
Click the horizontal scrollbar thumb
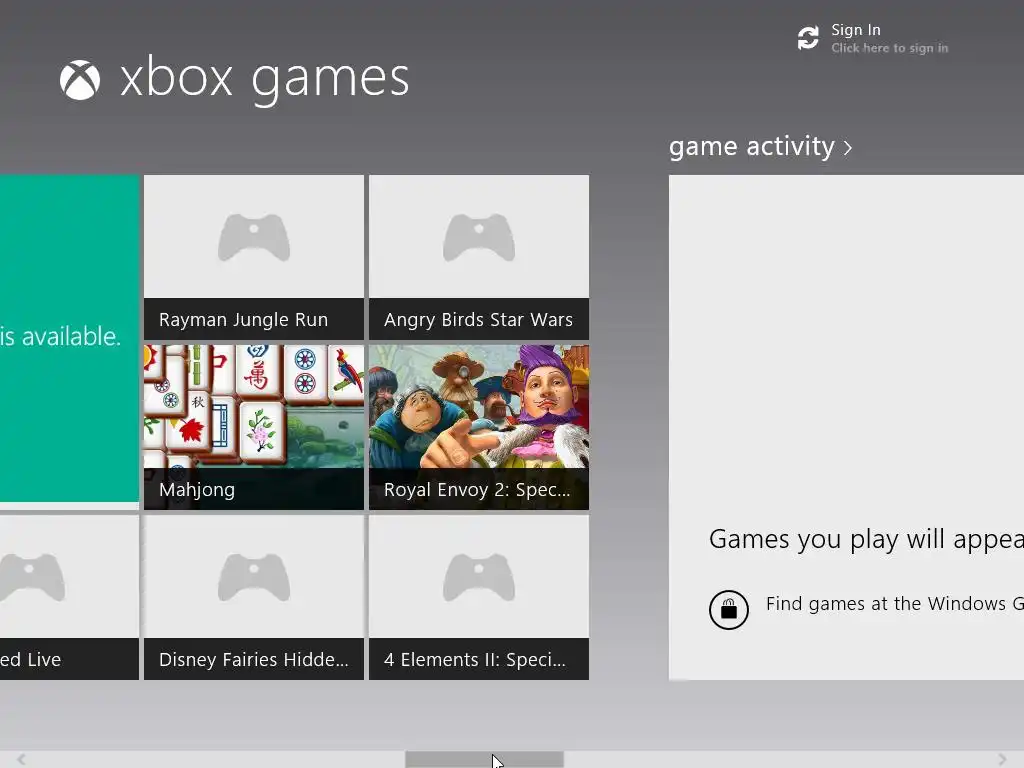tap(484, 760)
